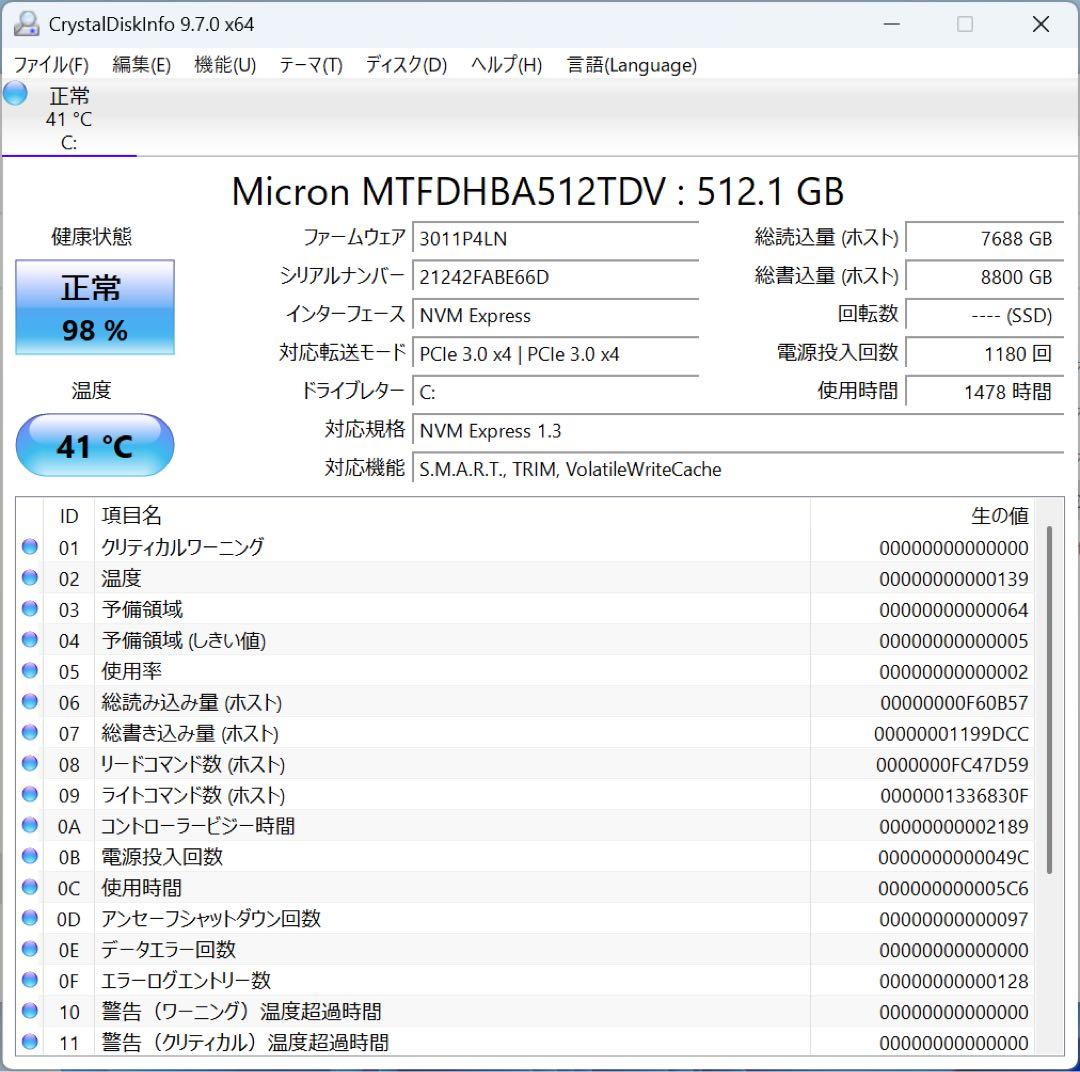Open the テーマ(T) menu
The image size is (1080, 1072).
click(x=313, y=65)
